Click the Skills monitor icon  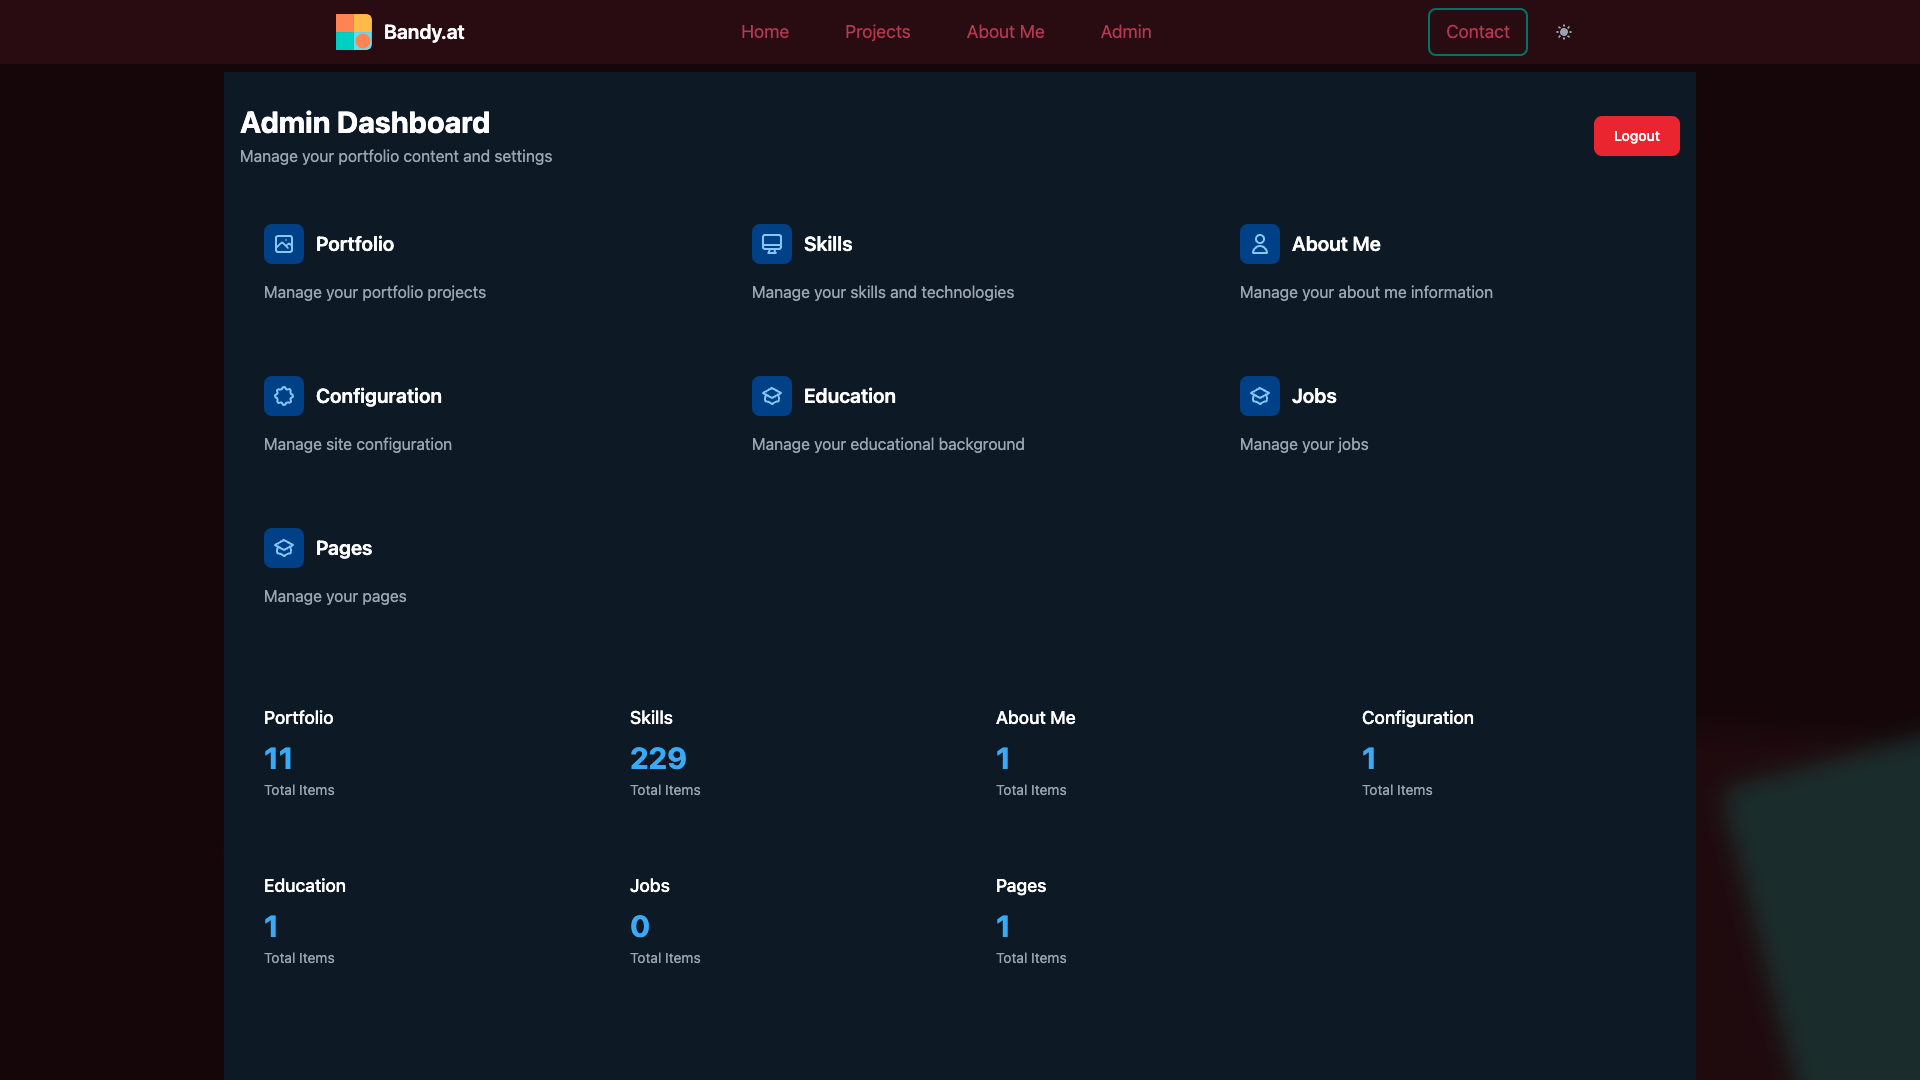click(772, 244)
